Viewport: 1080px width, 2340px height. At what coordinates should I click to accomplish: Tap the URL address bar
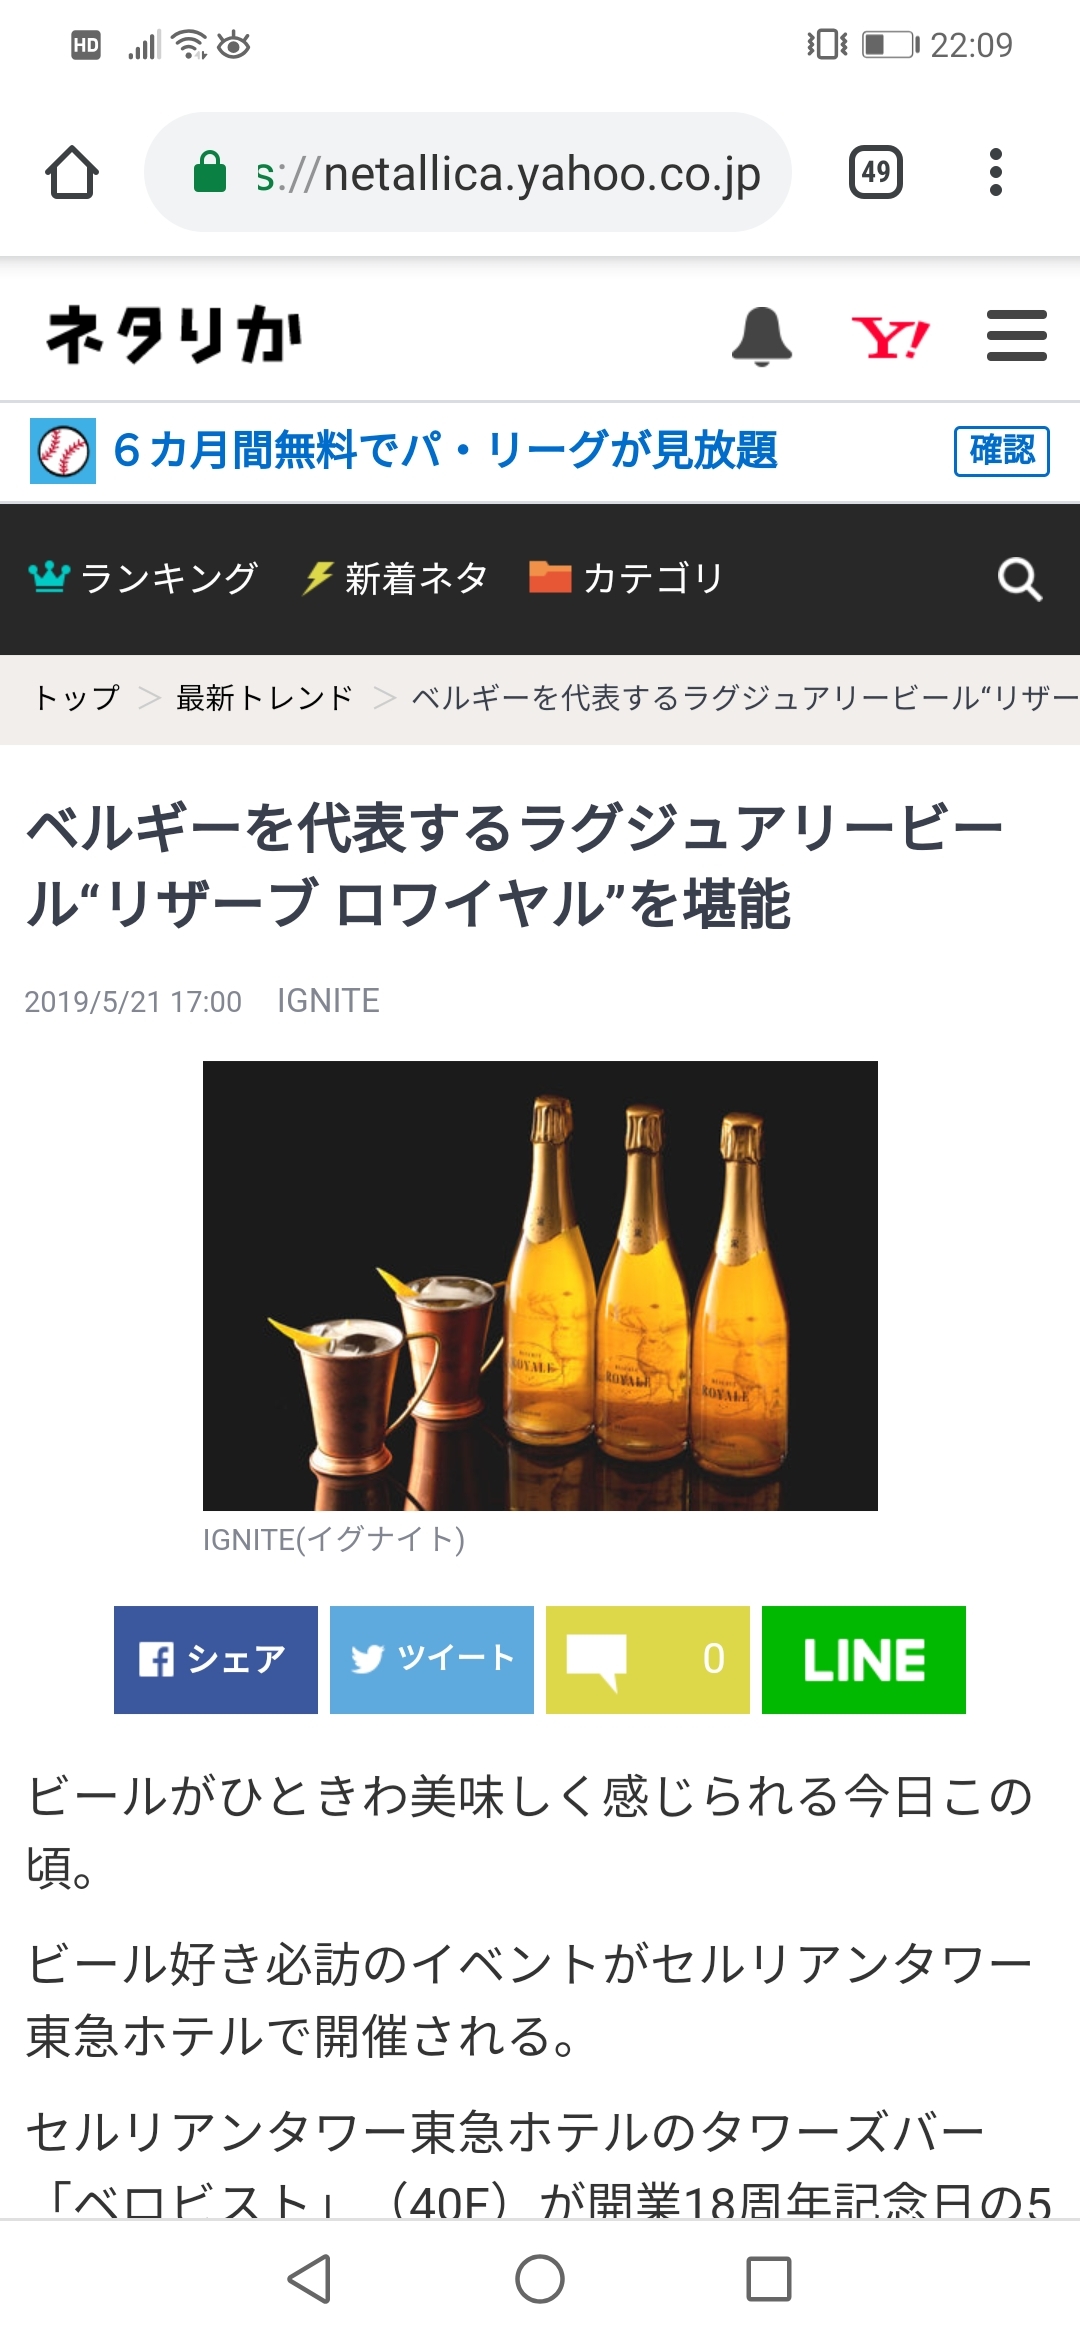pyautogui.click(x=468, y=173)
